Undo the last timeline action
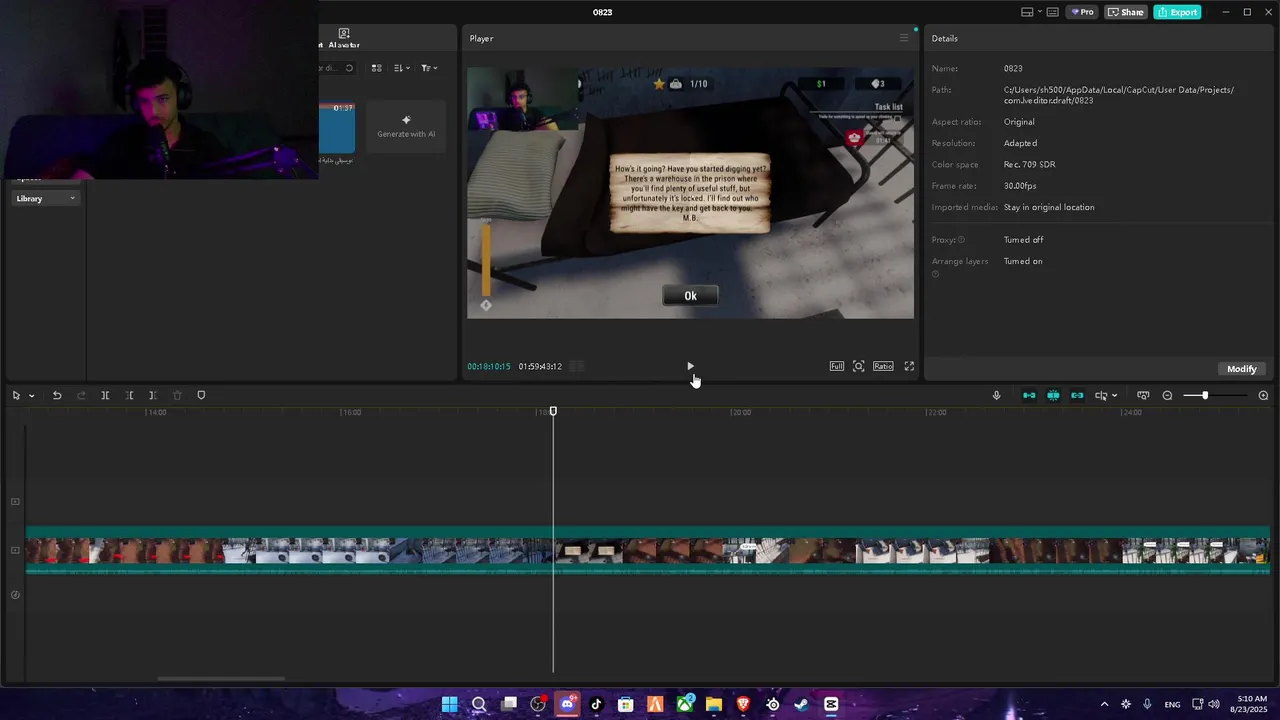 pyautogui.click(x=57, y=395)
